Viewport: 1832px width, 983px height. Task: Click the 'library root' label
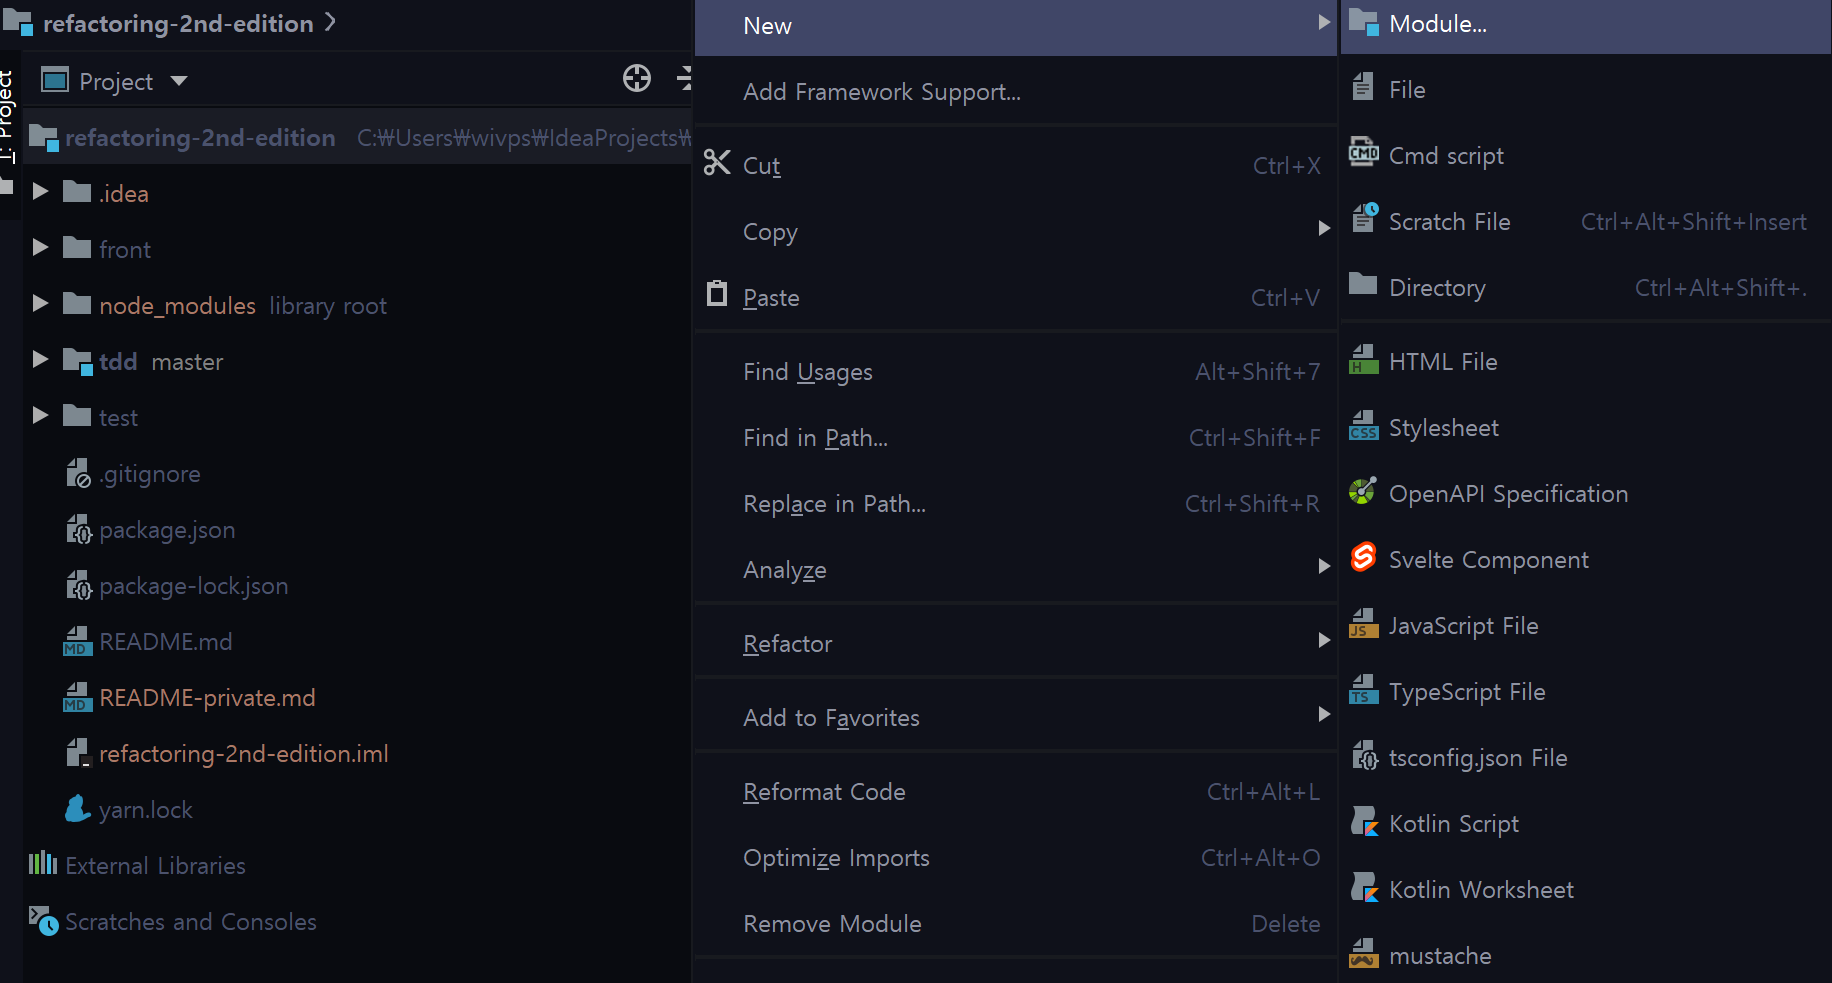(328, 306)
